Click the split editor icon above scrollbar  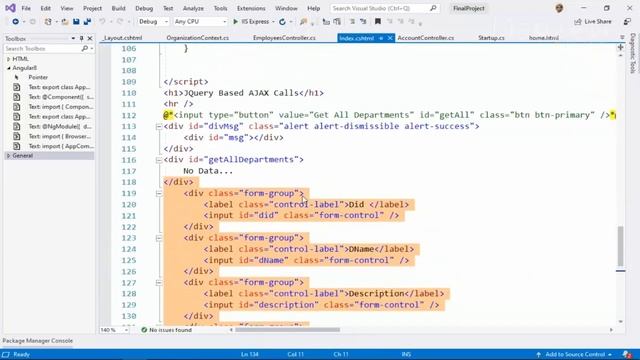coord(620,47)
